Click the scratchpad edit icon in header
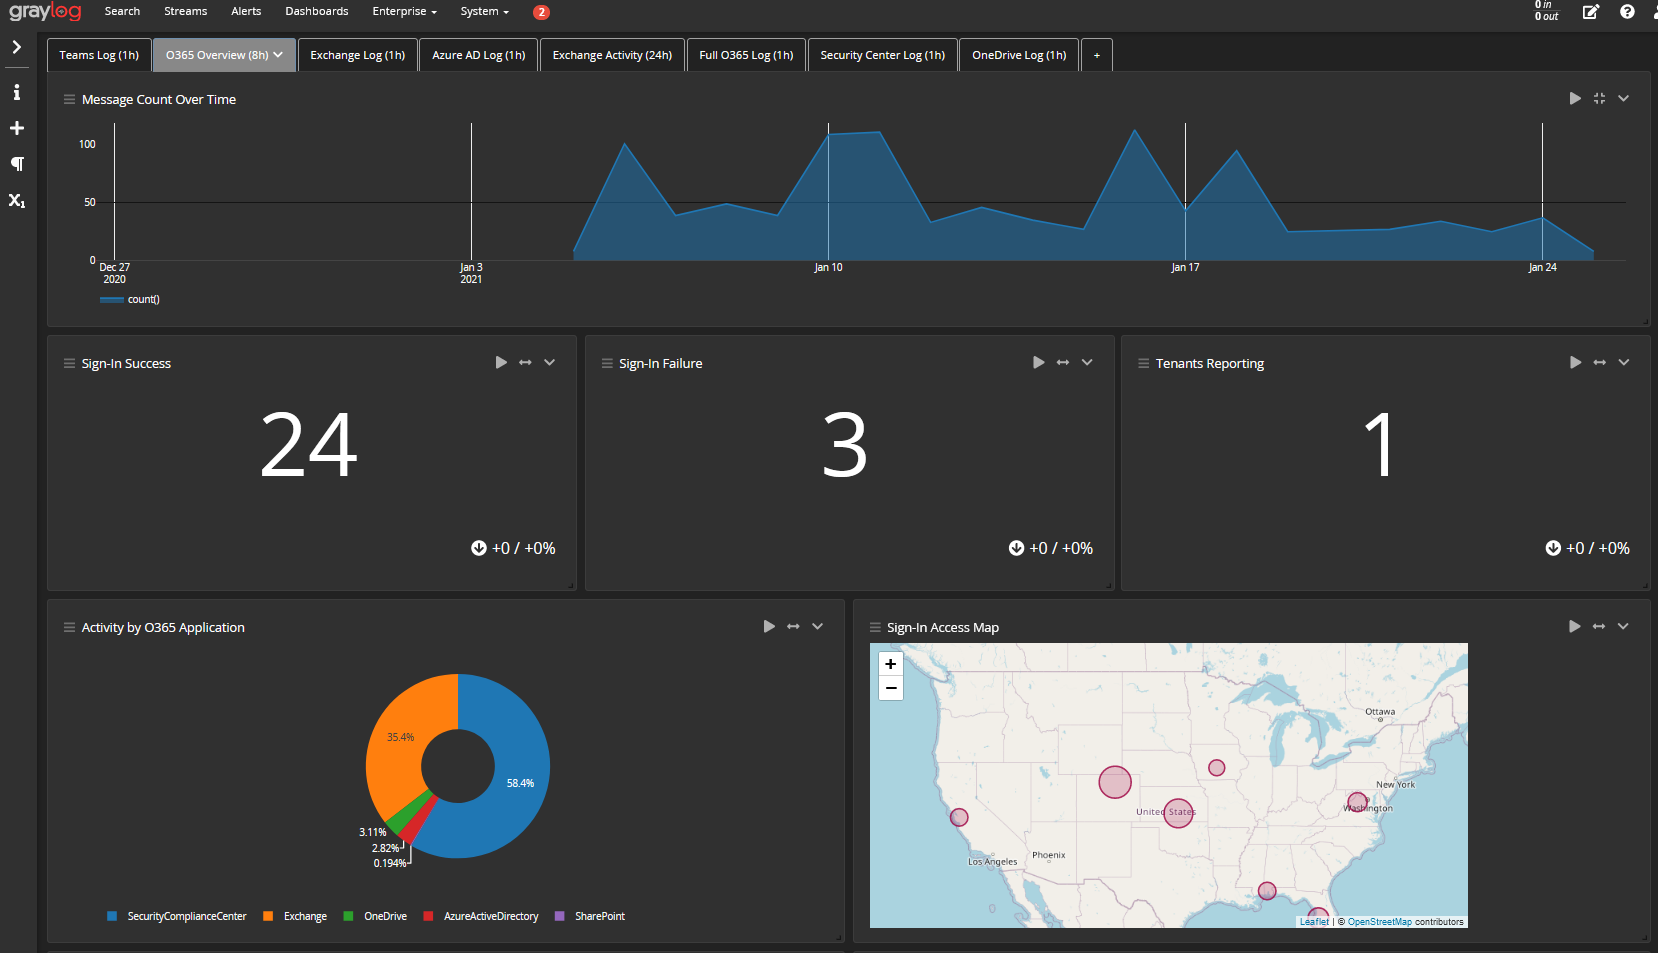The image size is (1658, 953). click(1590, 12)
